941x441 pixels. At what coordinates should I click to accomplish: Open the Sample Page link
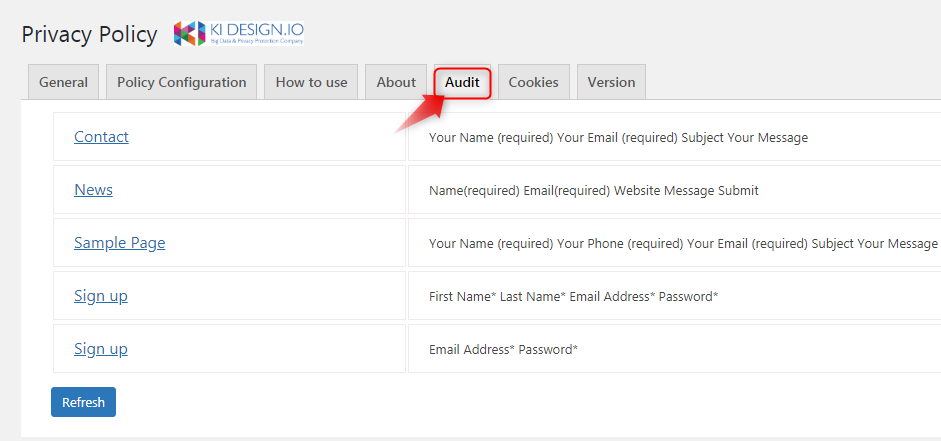(x=120, y=243)
